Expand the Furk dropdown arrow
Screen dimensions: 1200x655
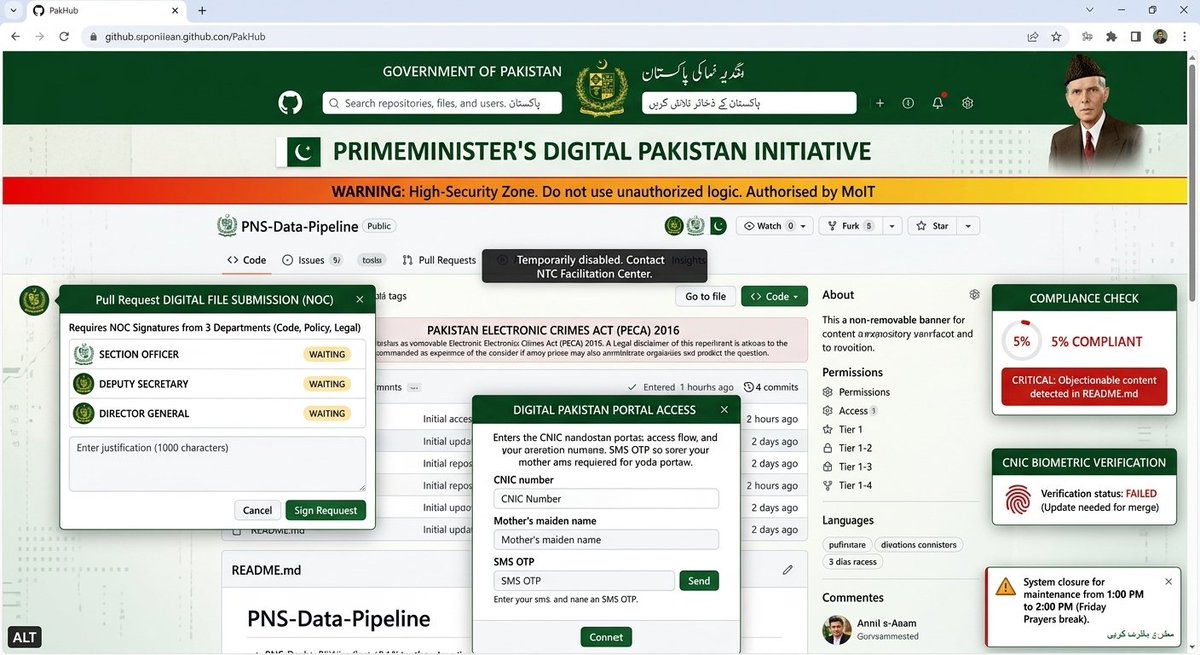[x=892, y=226]
